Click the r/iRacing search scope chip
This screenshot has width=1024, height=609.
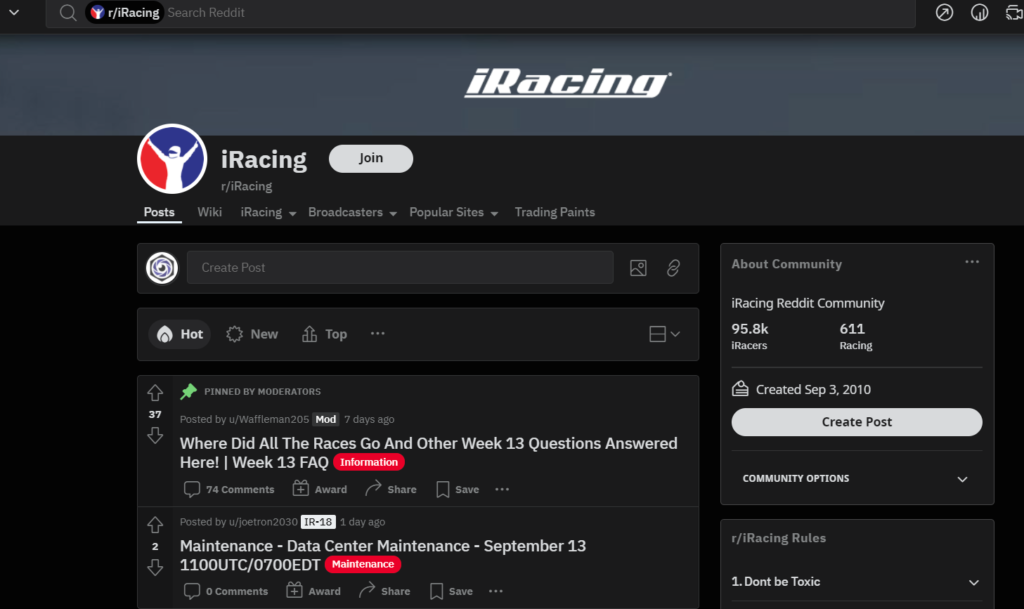click(124, 12)
